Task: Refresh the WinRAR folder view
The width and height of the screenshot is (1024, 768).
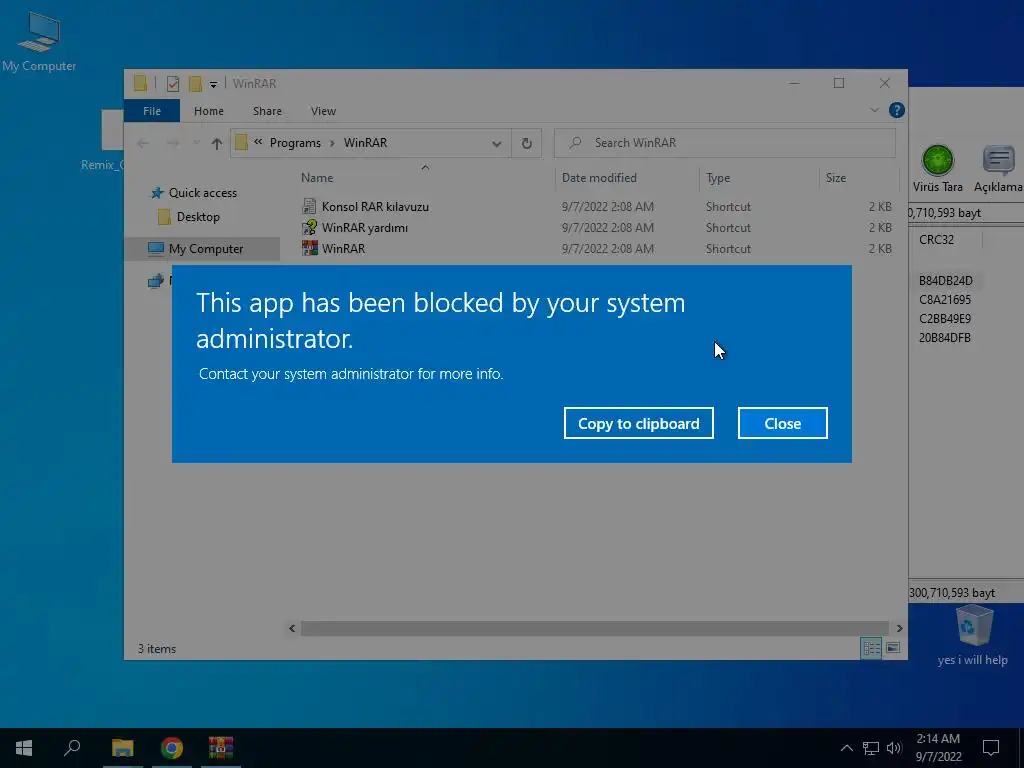Action: point(526,143)
